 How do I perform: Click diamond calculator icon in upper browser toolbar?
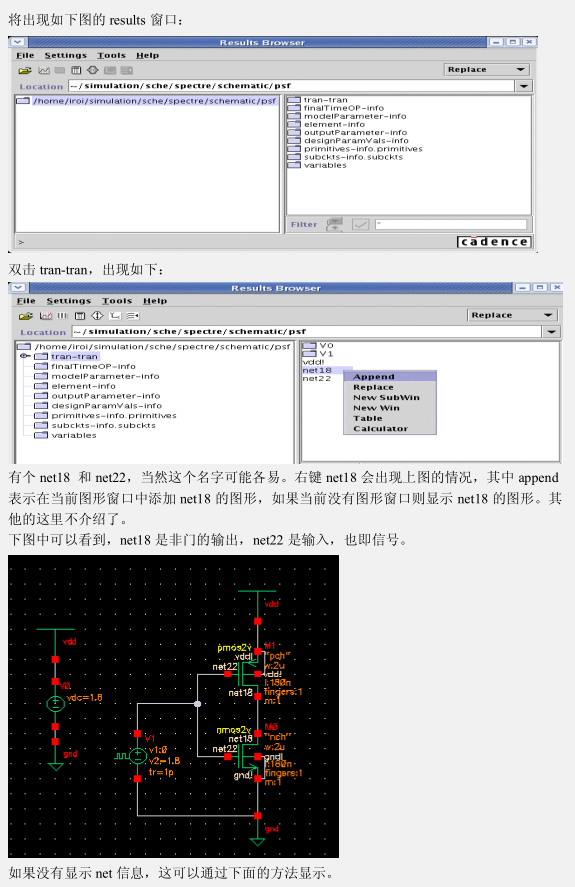tap(93, 70)
